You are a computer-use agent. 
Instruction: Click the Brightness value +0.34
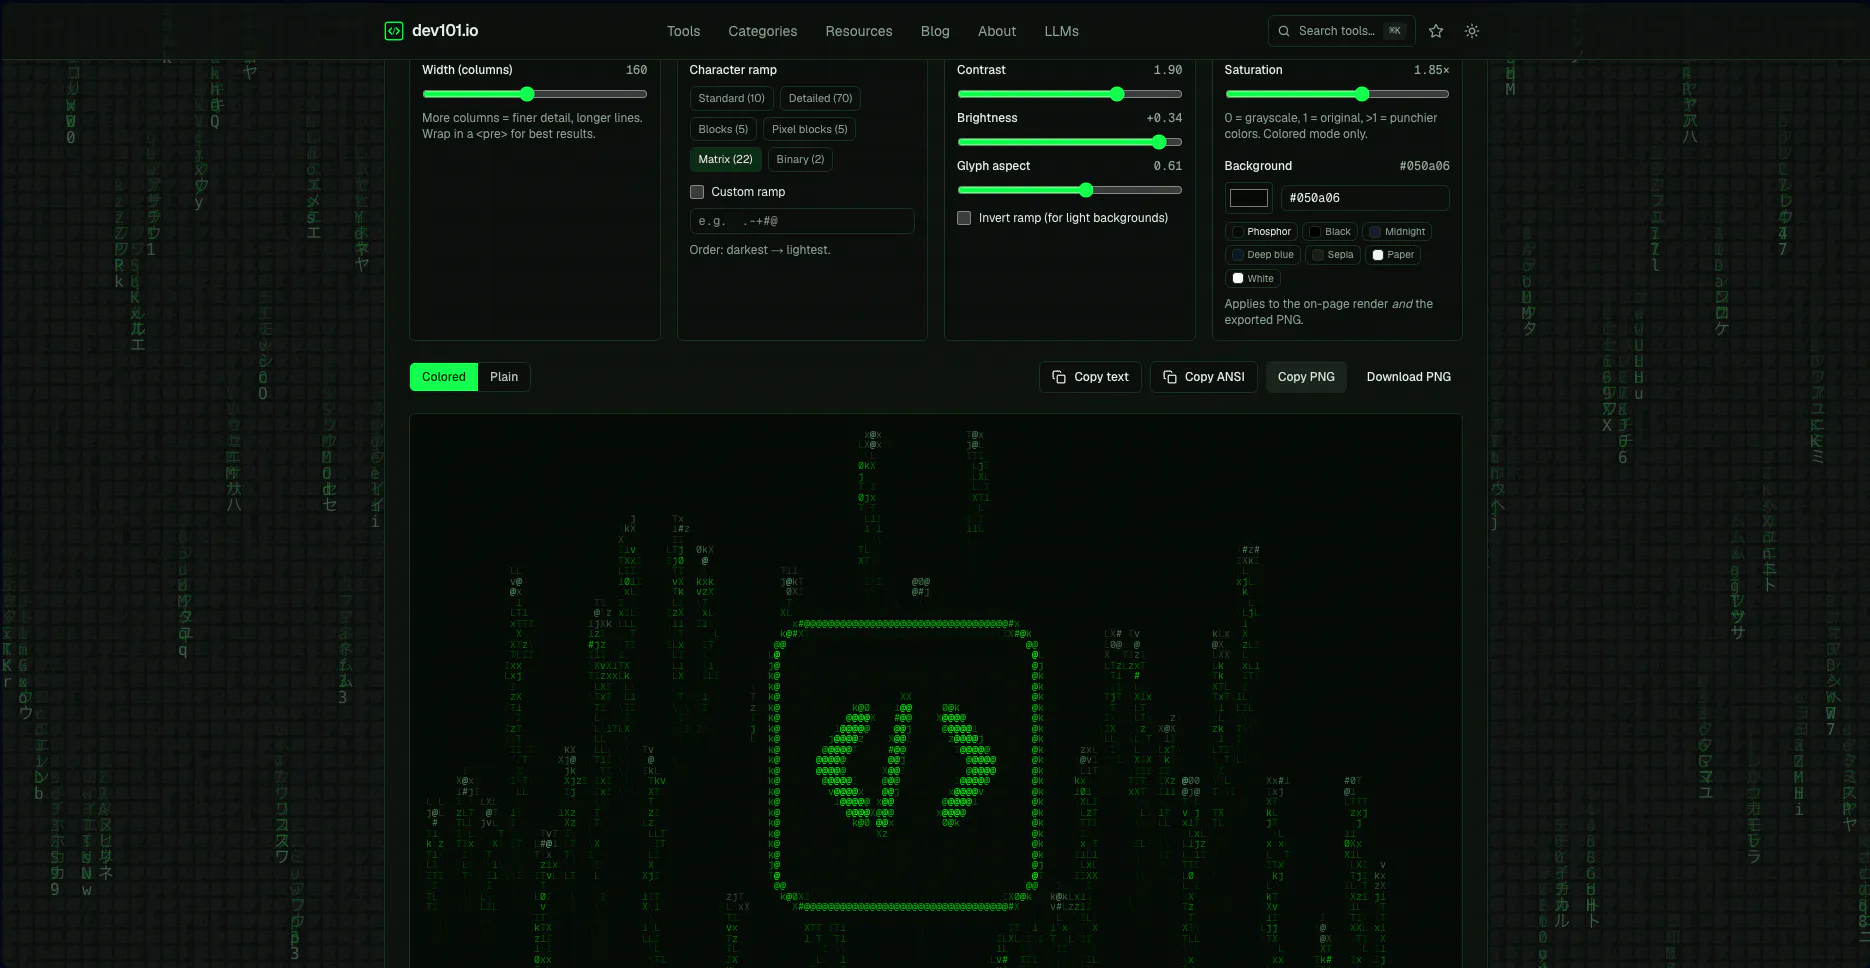coord(1164,118)
